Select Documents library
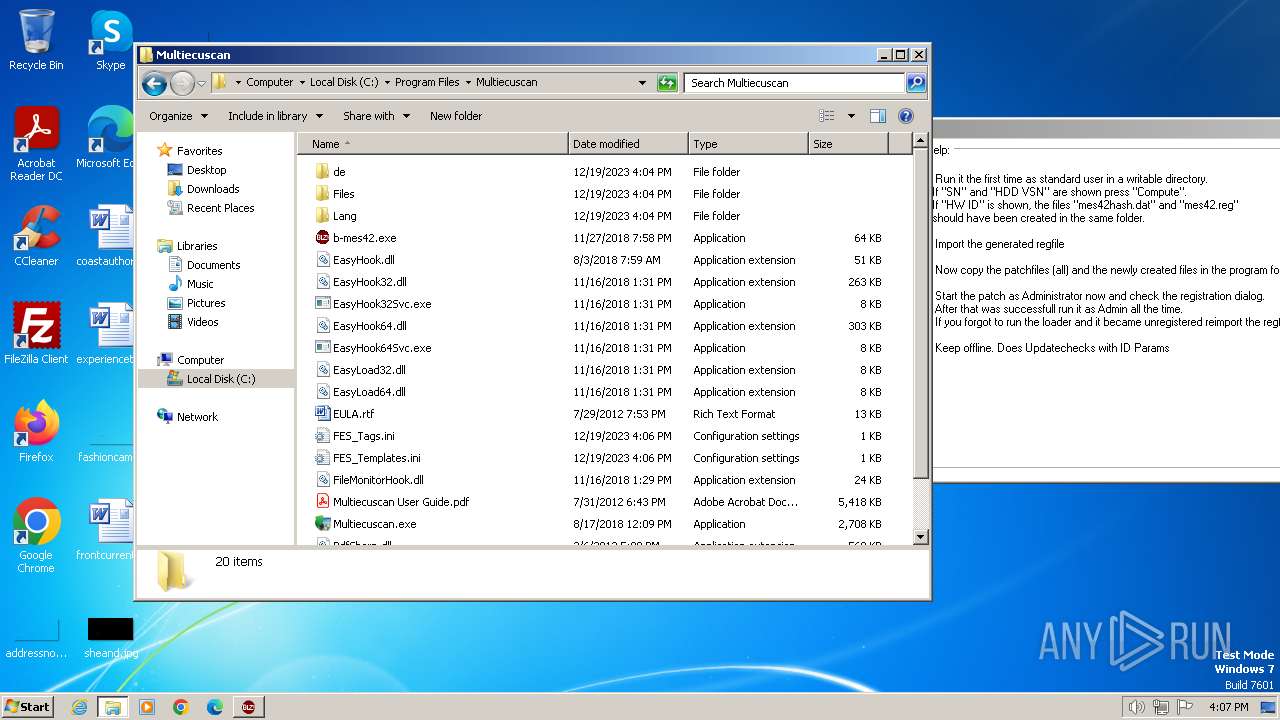 (x=213, y=265)
